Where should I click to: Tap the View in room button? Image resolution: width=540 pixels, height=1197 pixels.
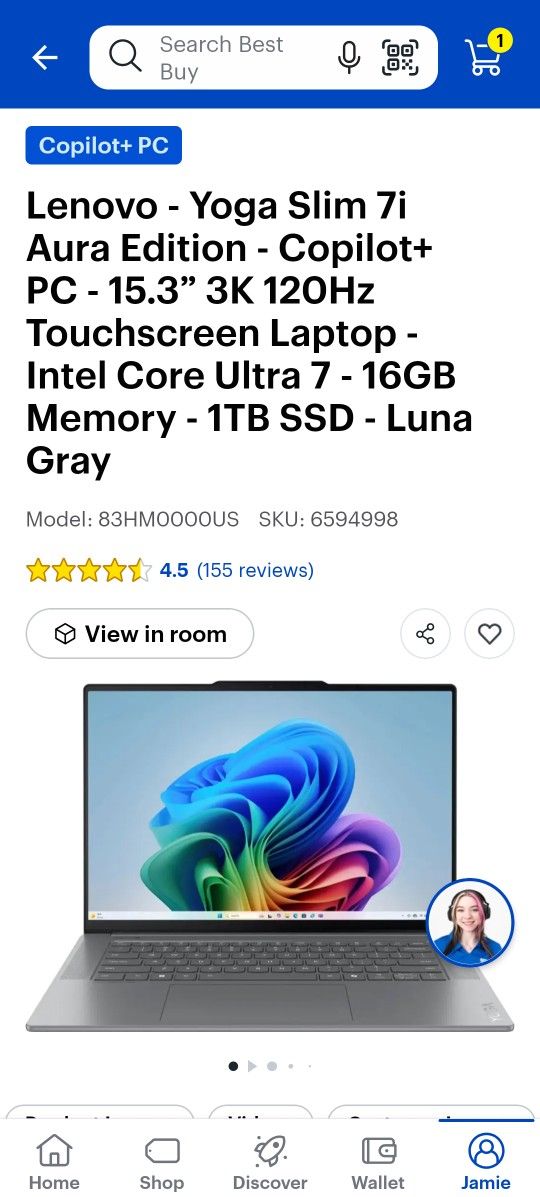(x=140, y=634)
